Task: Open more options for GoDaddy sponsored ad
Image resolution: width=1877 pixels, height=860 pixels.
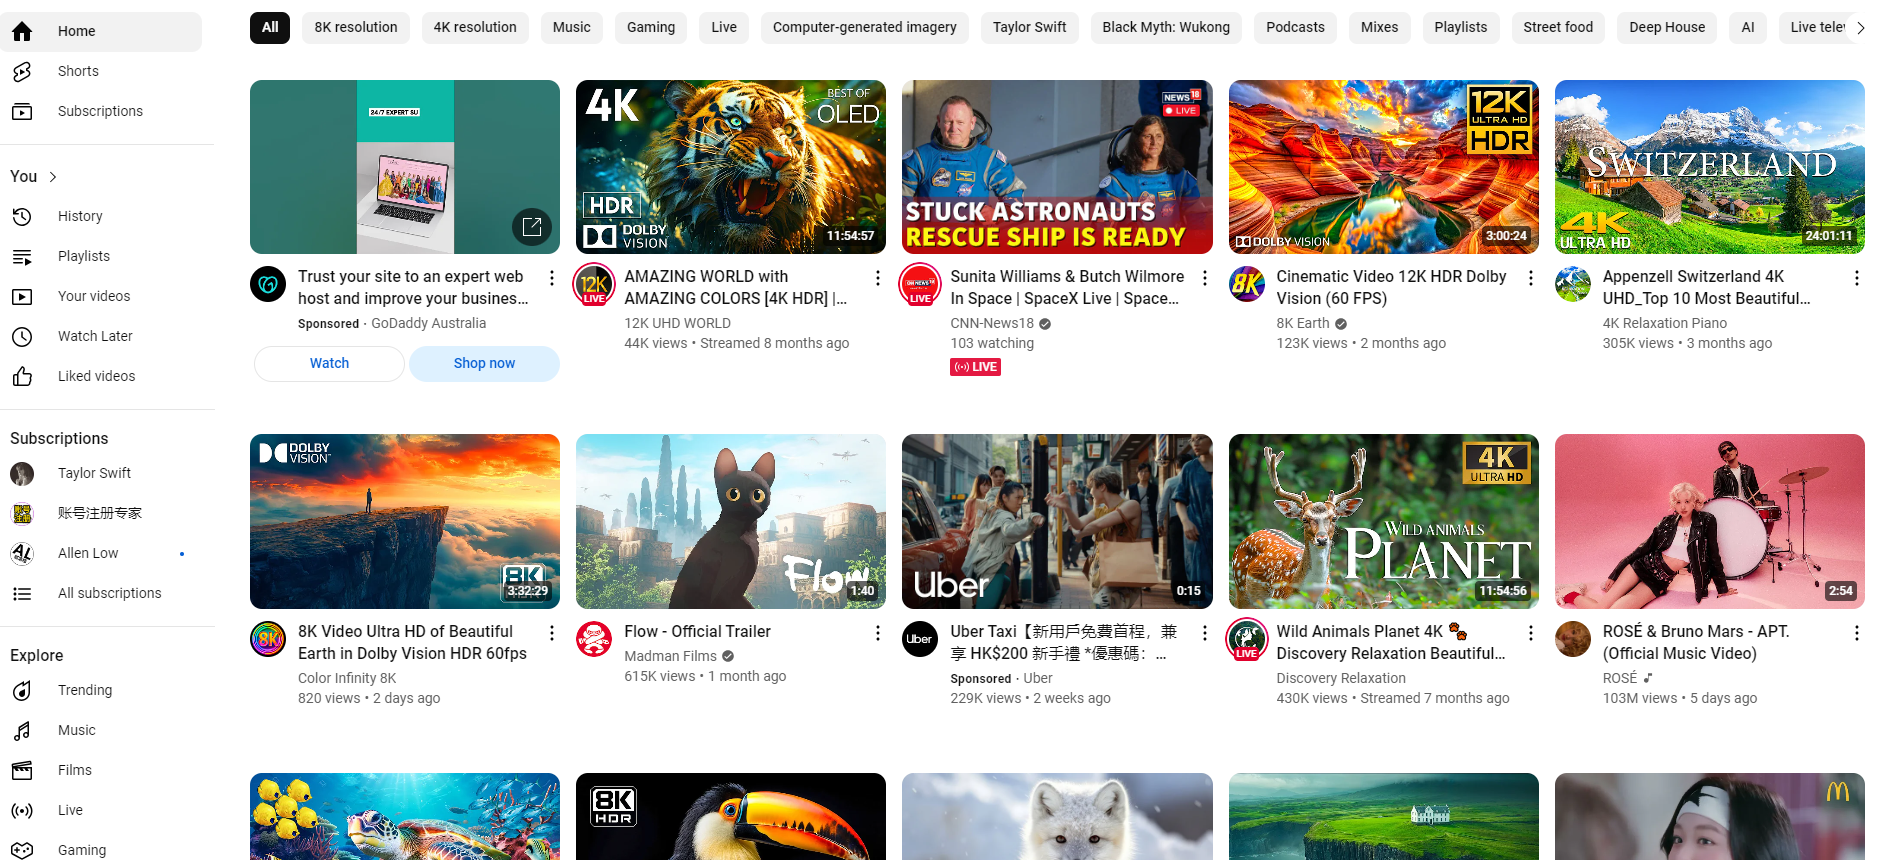Action: [x=551, y=277]
